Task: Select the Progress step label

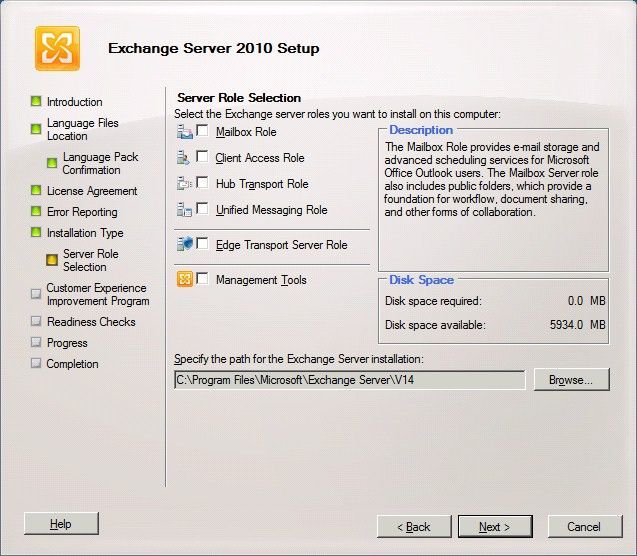Action: [67, 343]
